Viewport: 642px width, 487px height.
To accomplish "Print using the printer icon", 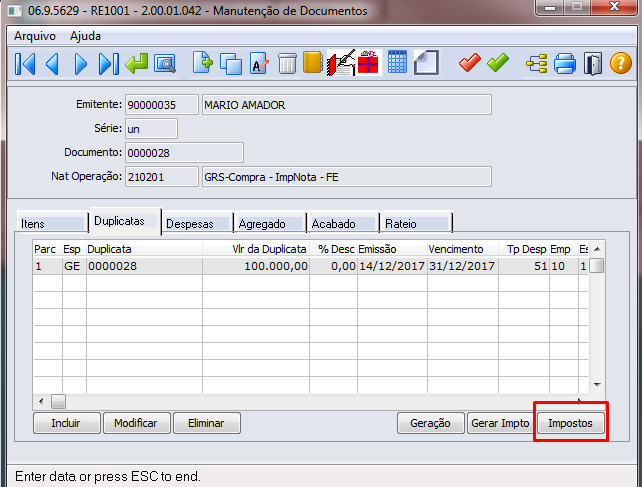I will pyautogui.click(x=565, y=64).
